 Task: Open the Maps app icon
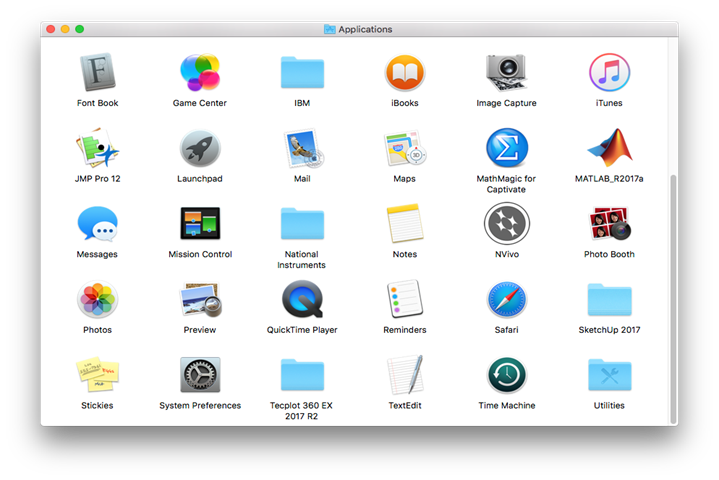click(405, 148)
